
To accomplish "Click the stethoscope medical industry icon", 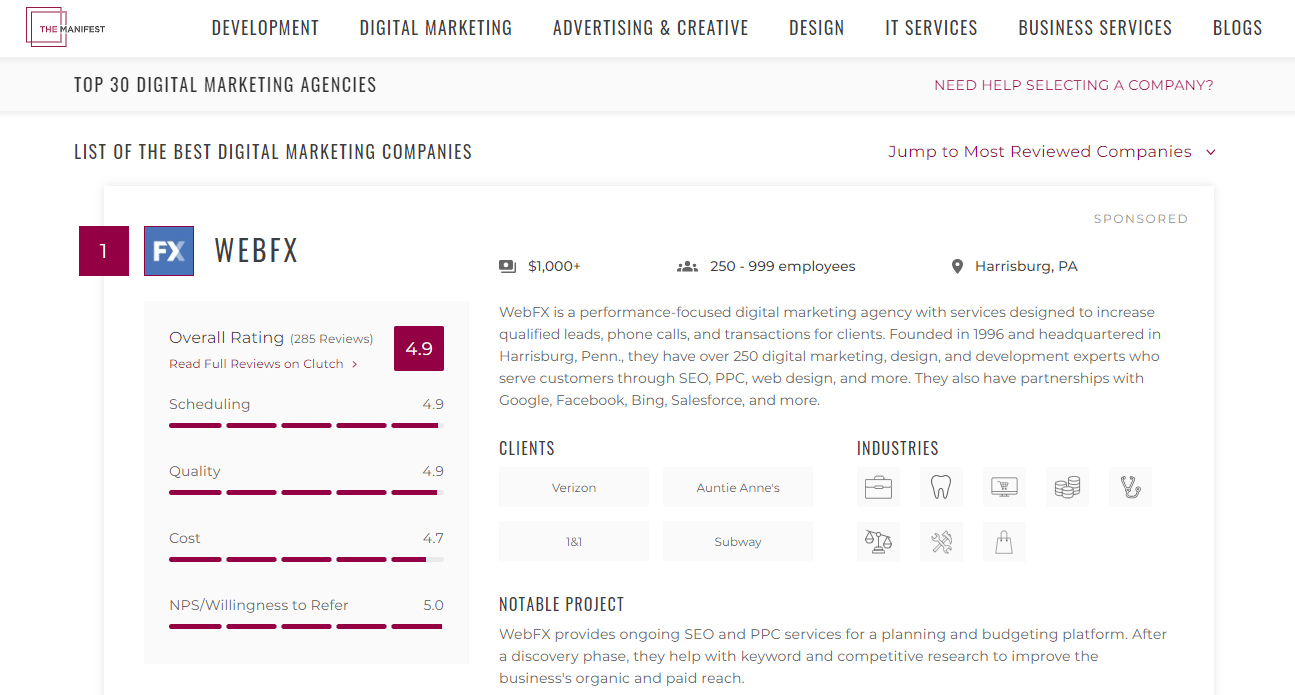I will pos(1130,488).
